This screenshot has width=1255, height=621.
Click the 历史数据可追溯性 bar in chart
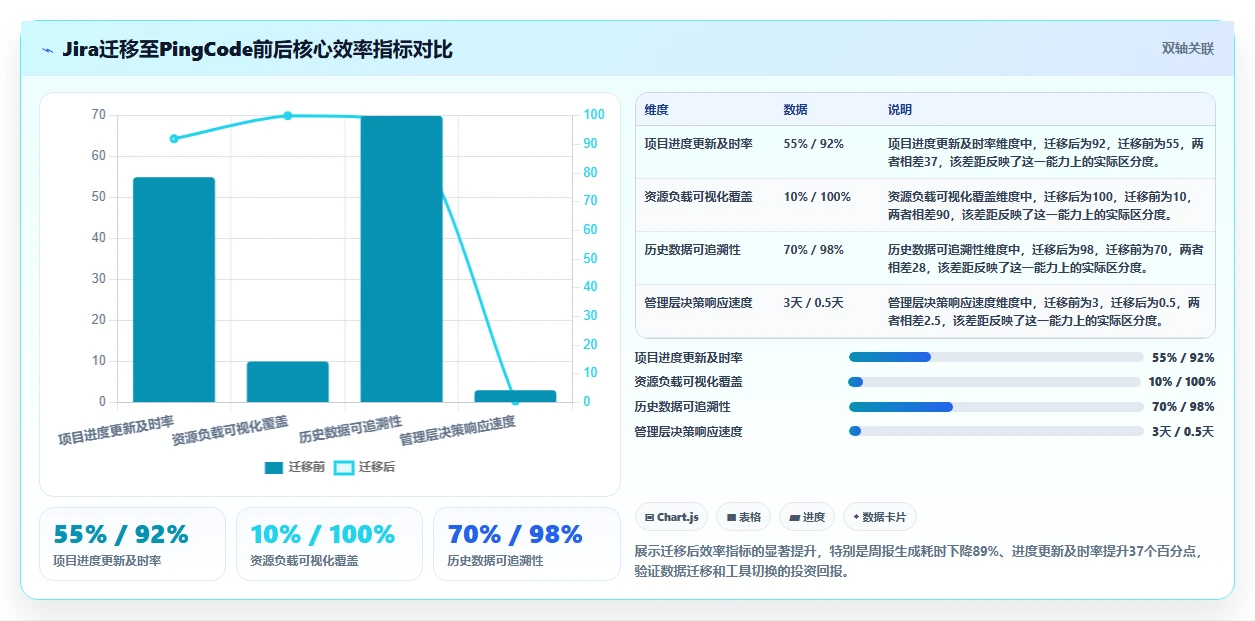[401, 259]
